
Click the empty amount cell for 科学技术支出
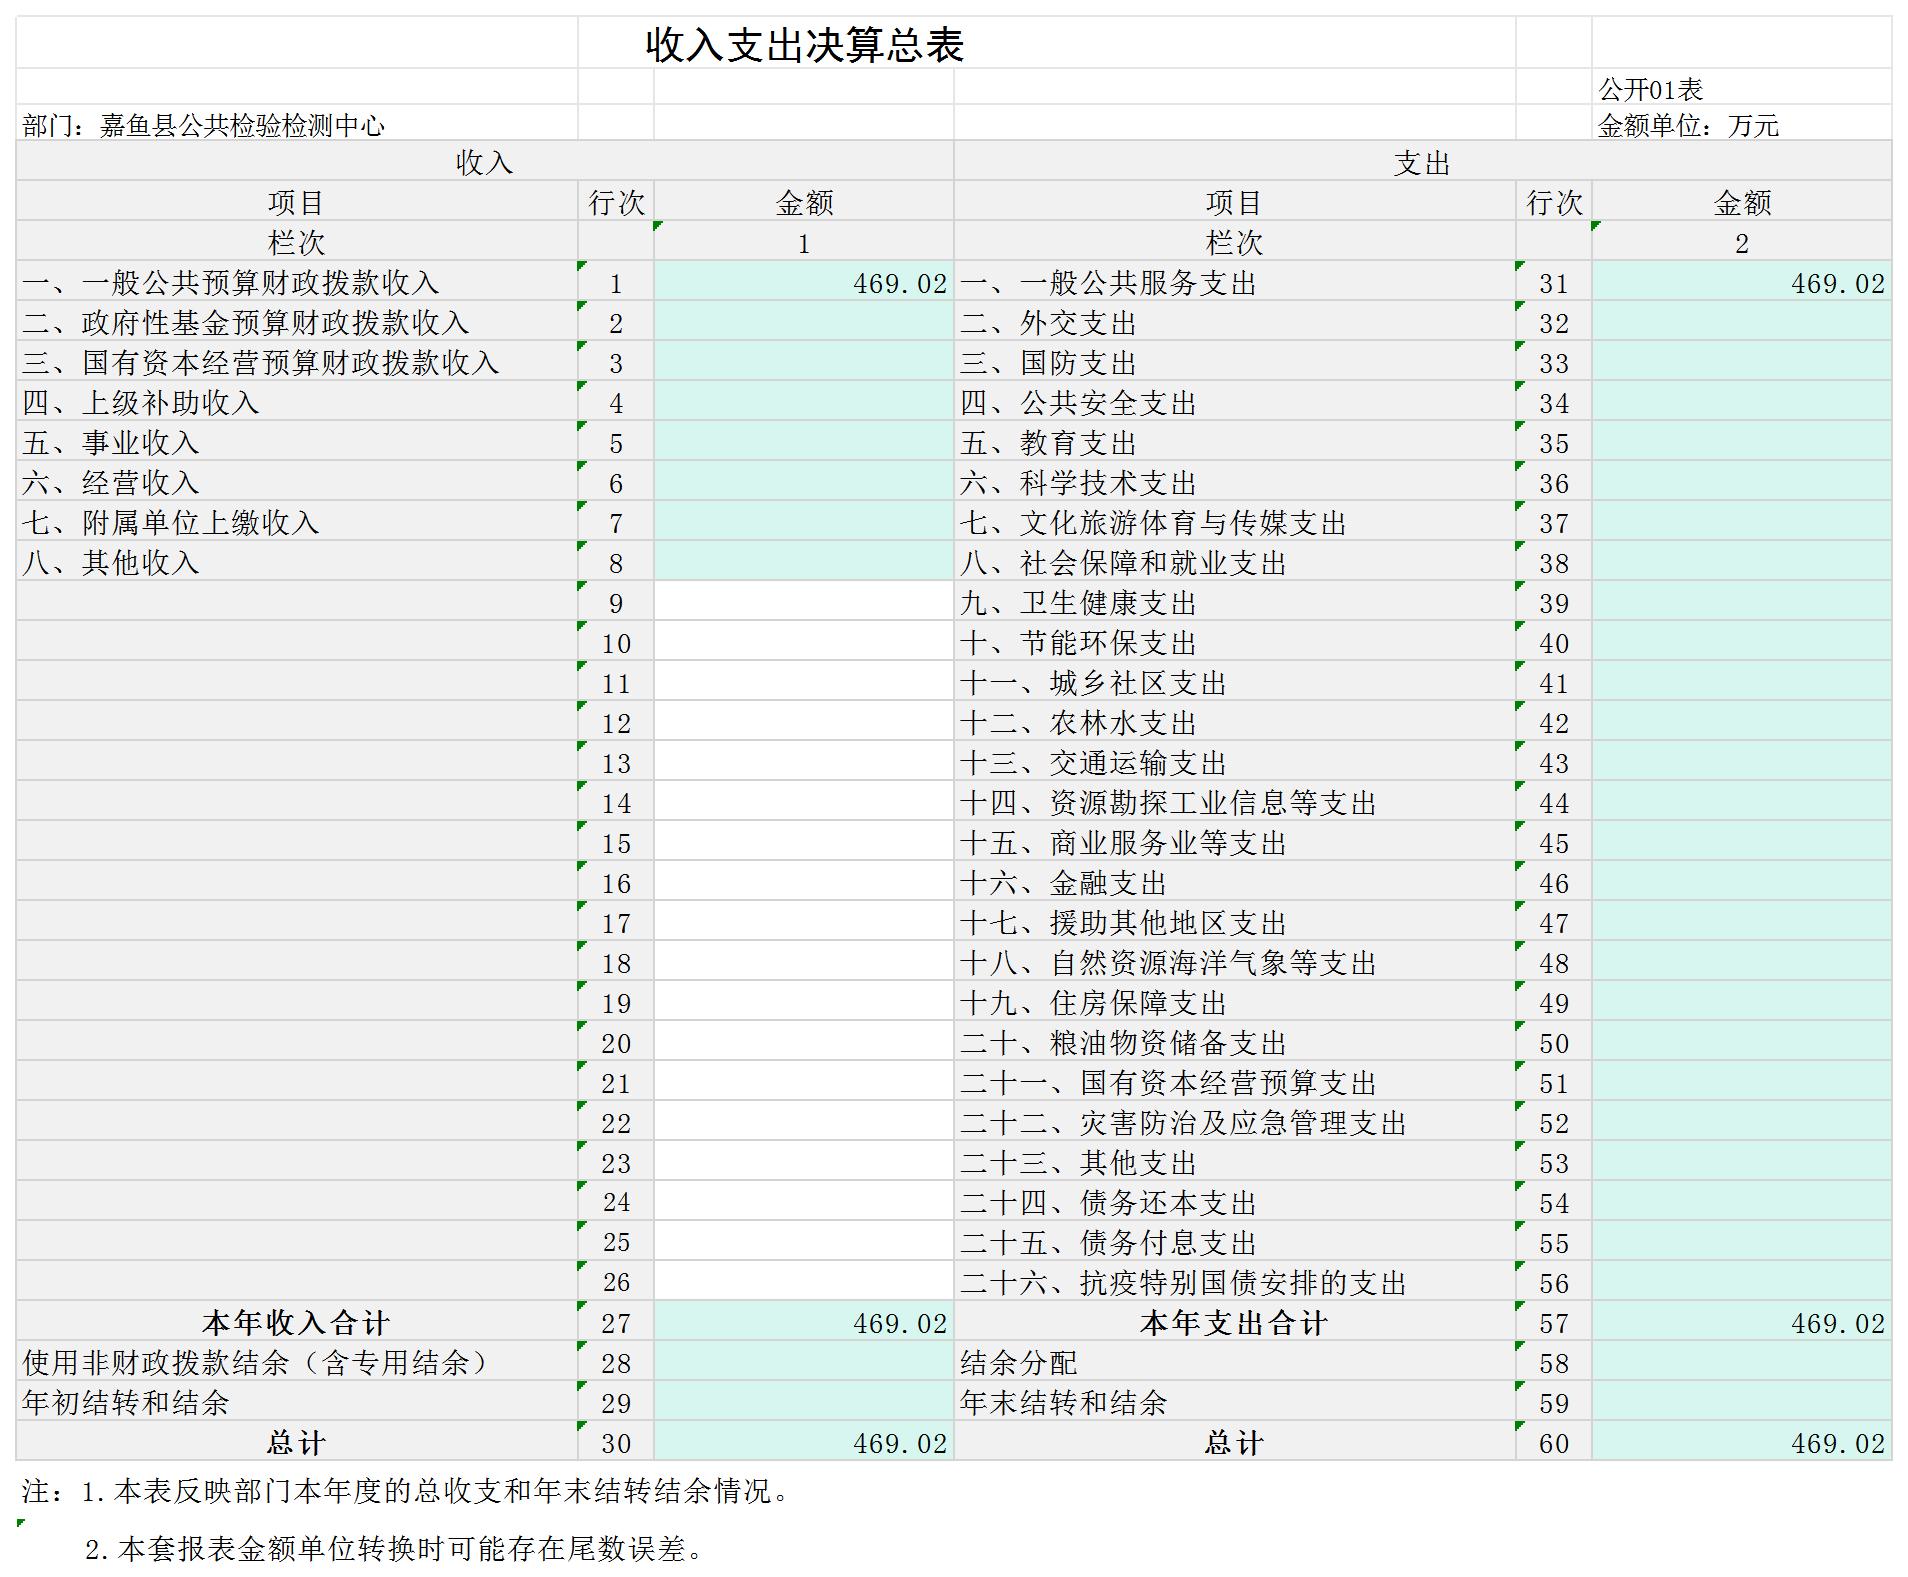coord(1741,483)
